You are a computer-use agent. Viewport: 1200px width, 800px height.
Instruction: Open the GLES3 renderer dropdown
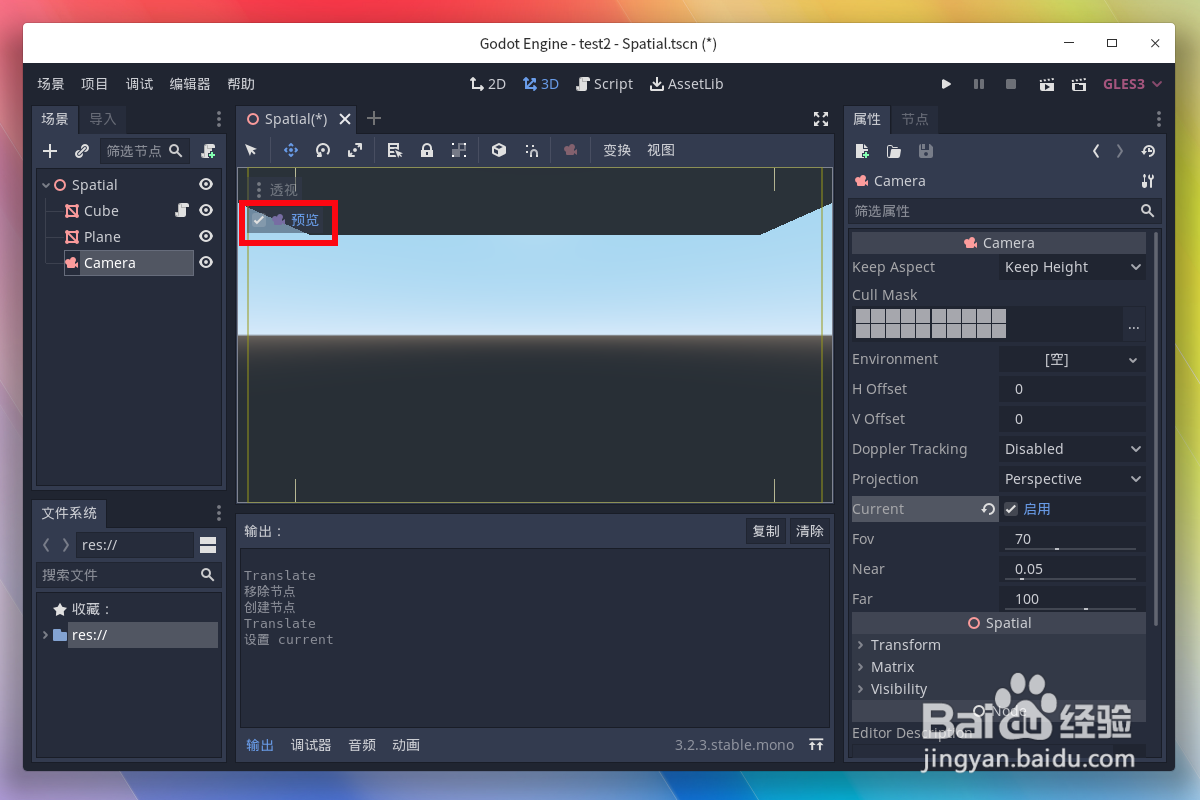click(1132, 85)
